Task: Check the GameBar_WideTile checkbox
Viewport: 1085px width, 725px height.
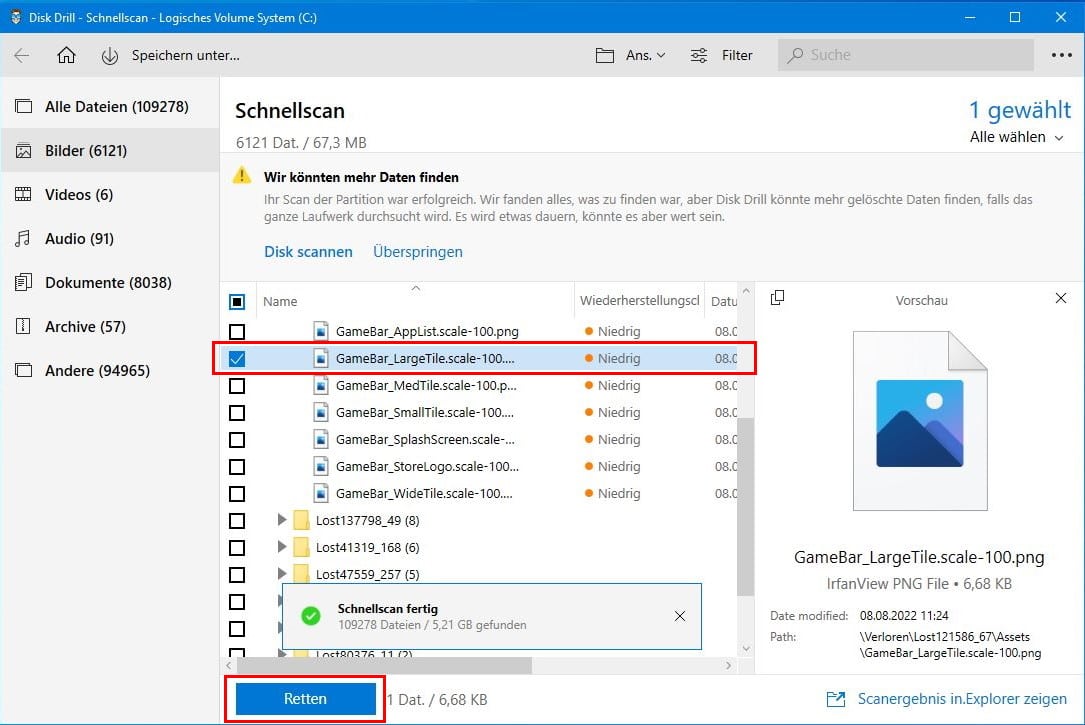Action: click(x=237, y=493)
